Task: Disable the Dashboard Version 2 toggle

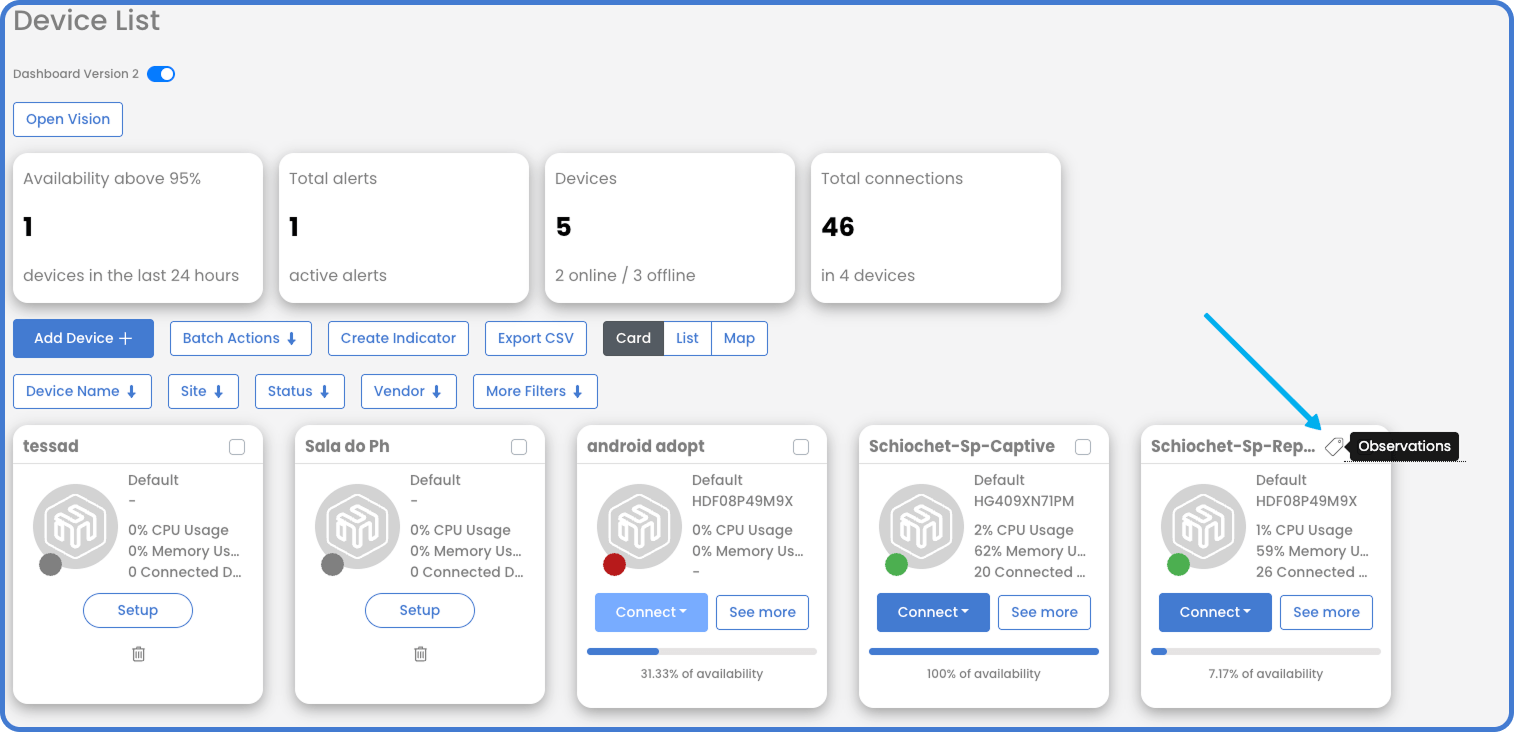Action: (160, 73)
